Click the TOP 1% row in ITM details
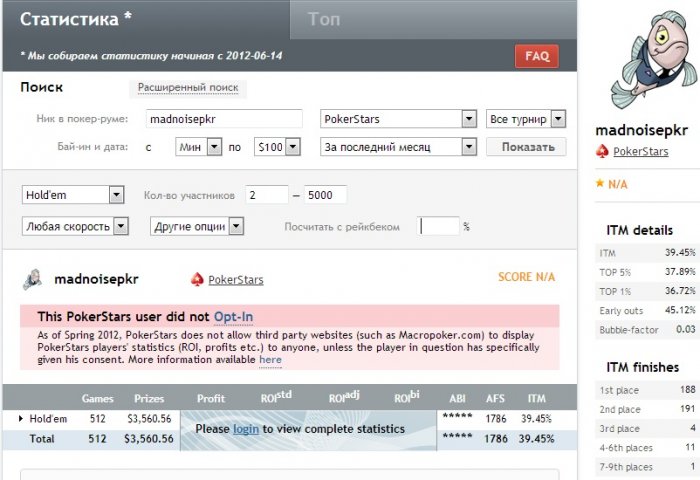The width and height of the screenshot is (700, 480). 647,291
